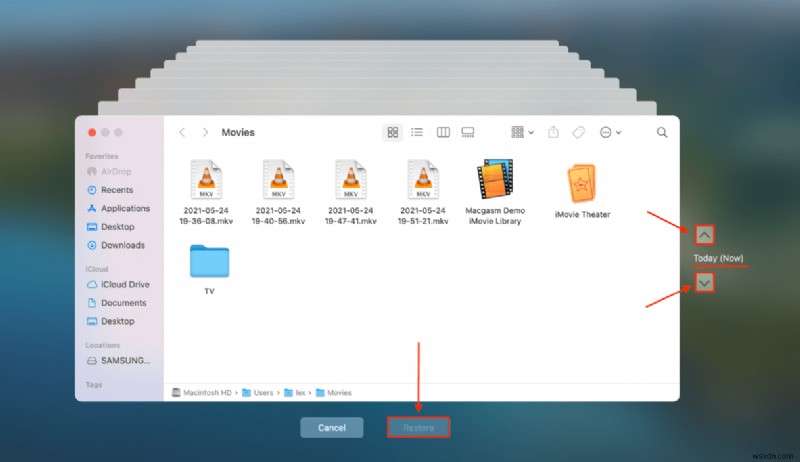The height and width of the screenshot is (462, 800).
Task: Click the Tags section header in sidebar
Action: pyautogui.click(x=94, y=384)
